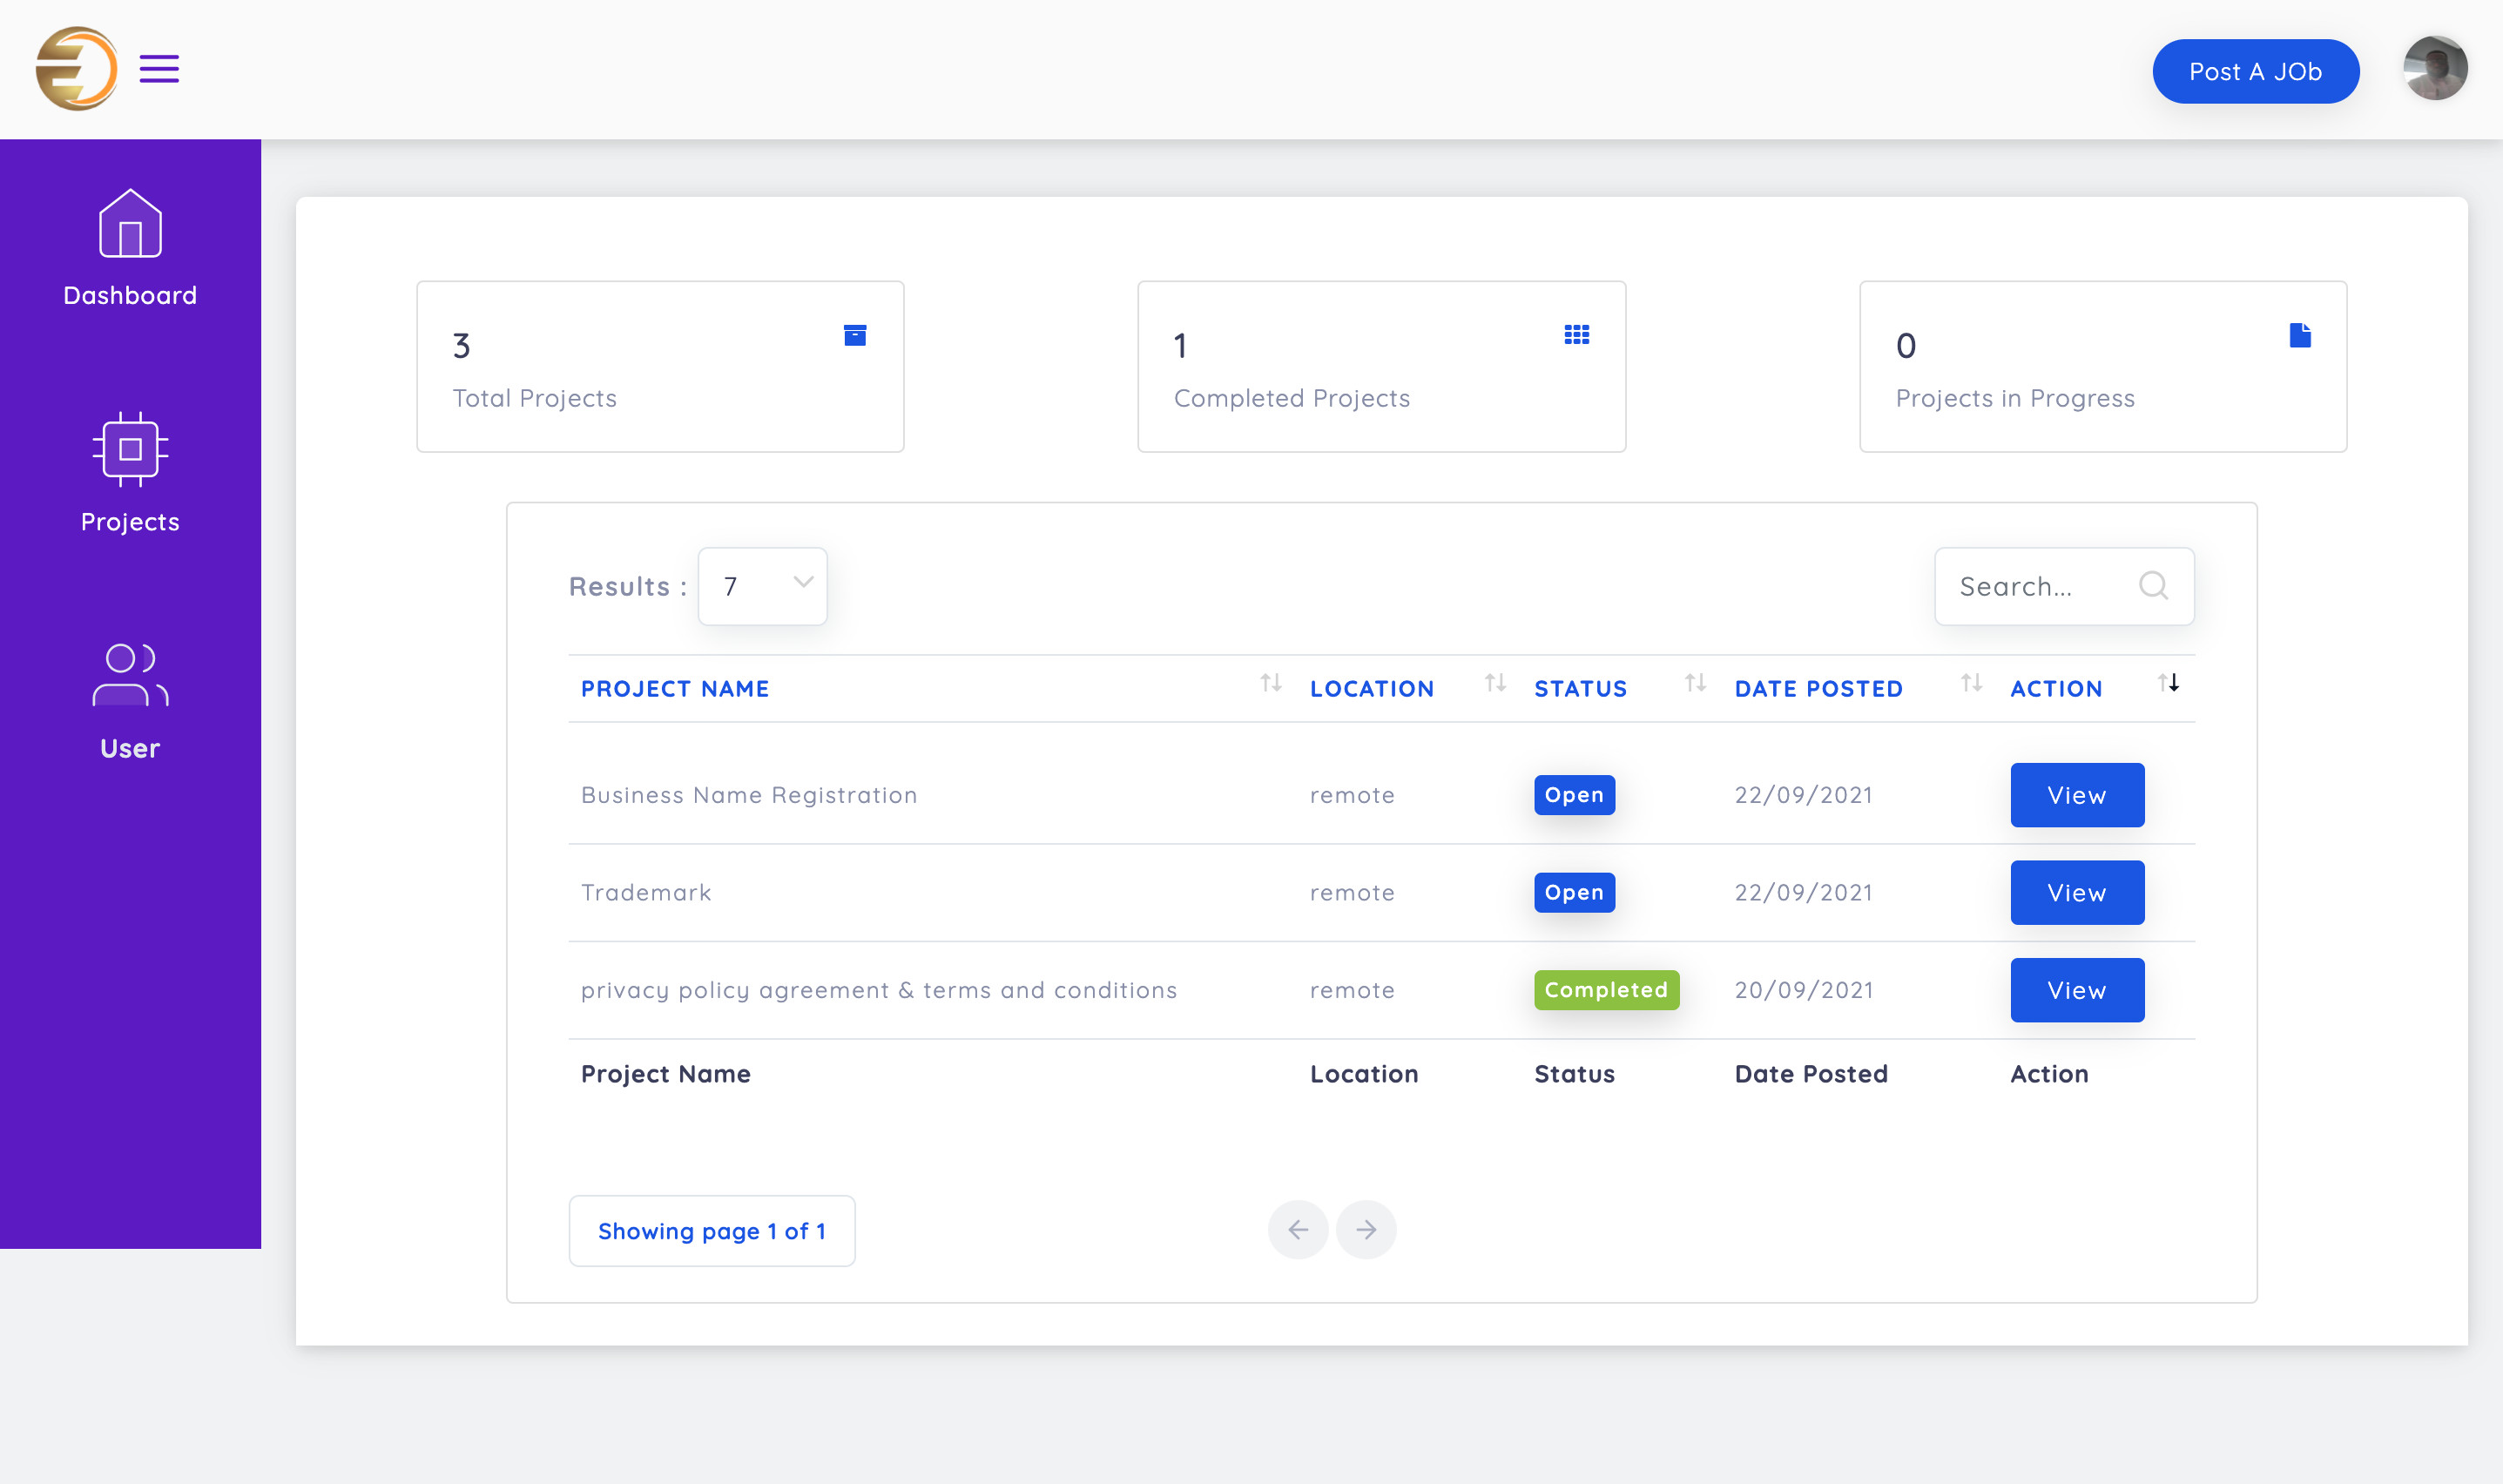Image resolution: width=2503 pixels, height=1484 pixels.
Task: Click the Projects in Progress file icon
Action: pos(2299,335)
